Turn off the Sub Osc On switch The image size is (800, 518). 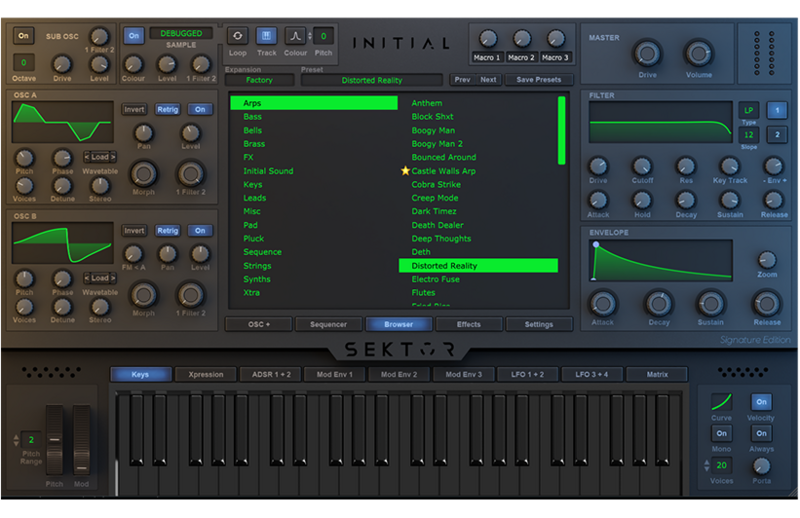[x=24, y=36]
